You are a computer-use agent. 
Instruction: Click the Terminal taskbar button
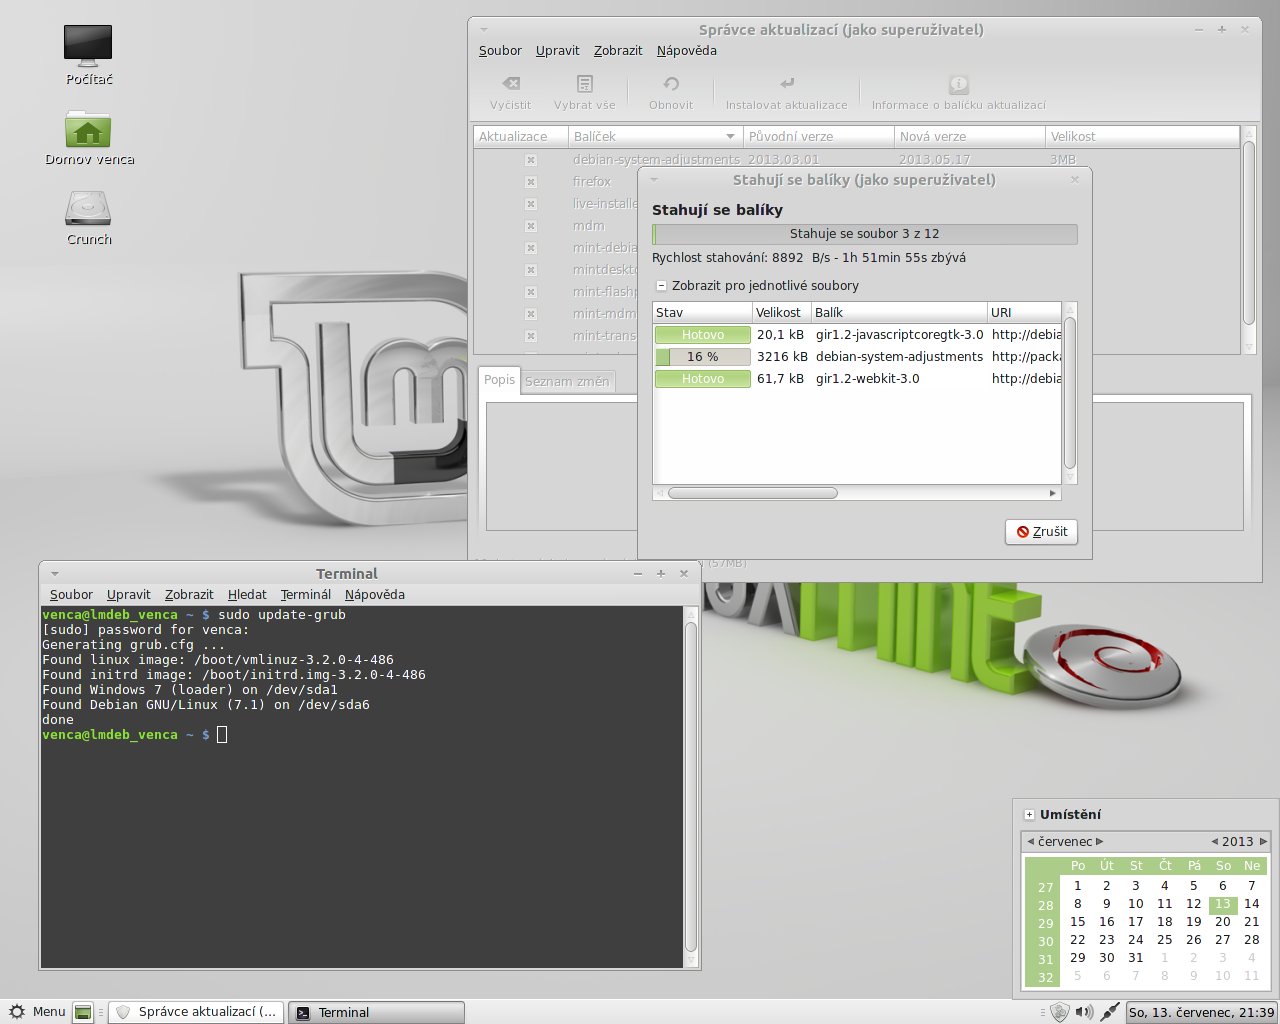tap(376, 1012)
